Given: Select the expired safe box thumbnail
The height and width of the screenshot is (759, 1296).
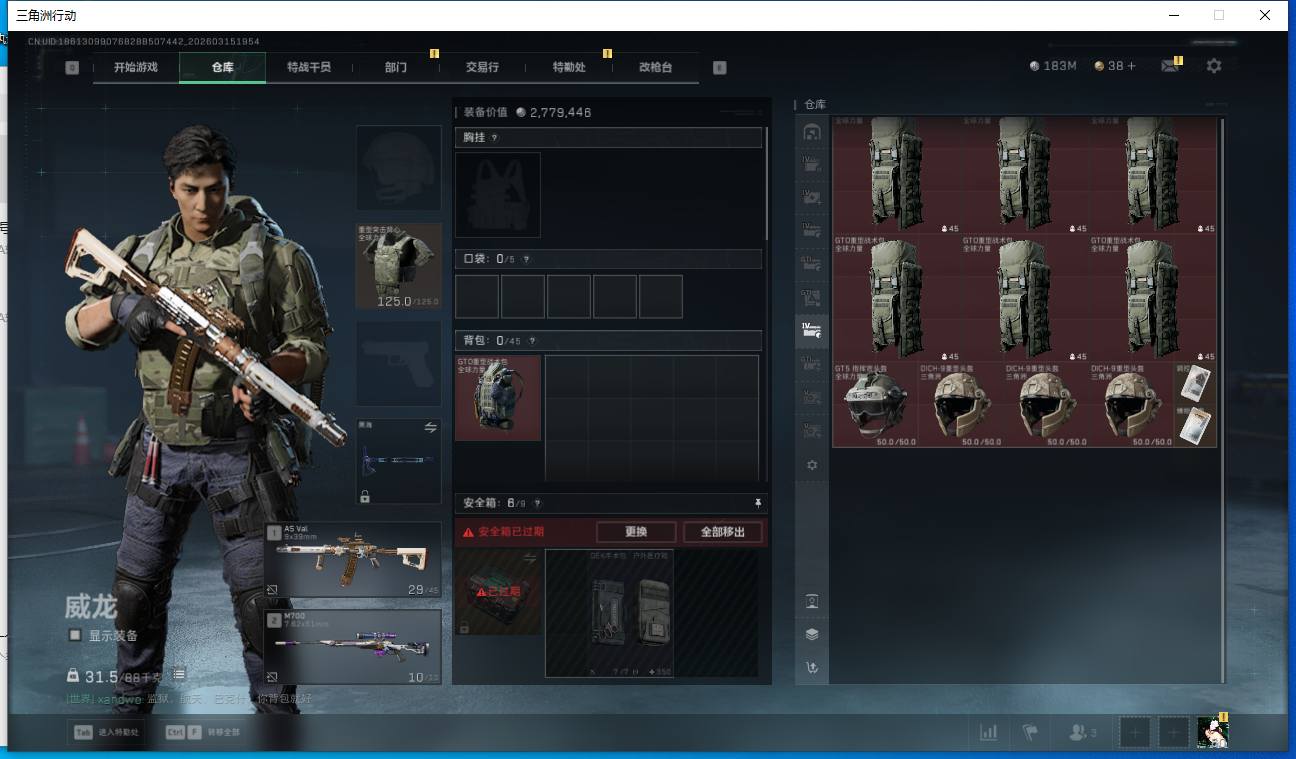Looking at the screenshot, I should click(x=498, y=592).
